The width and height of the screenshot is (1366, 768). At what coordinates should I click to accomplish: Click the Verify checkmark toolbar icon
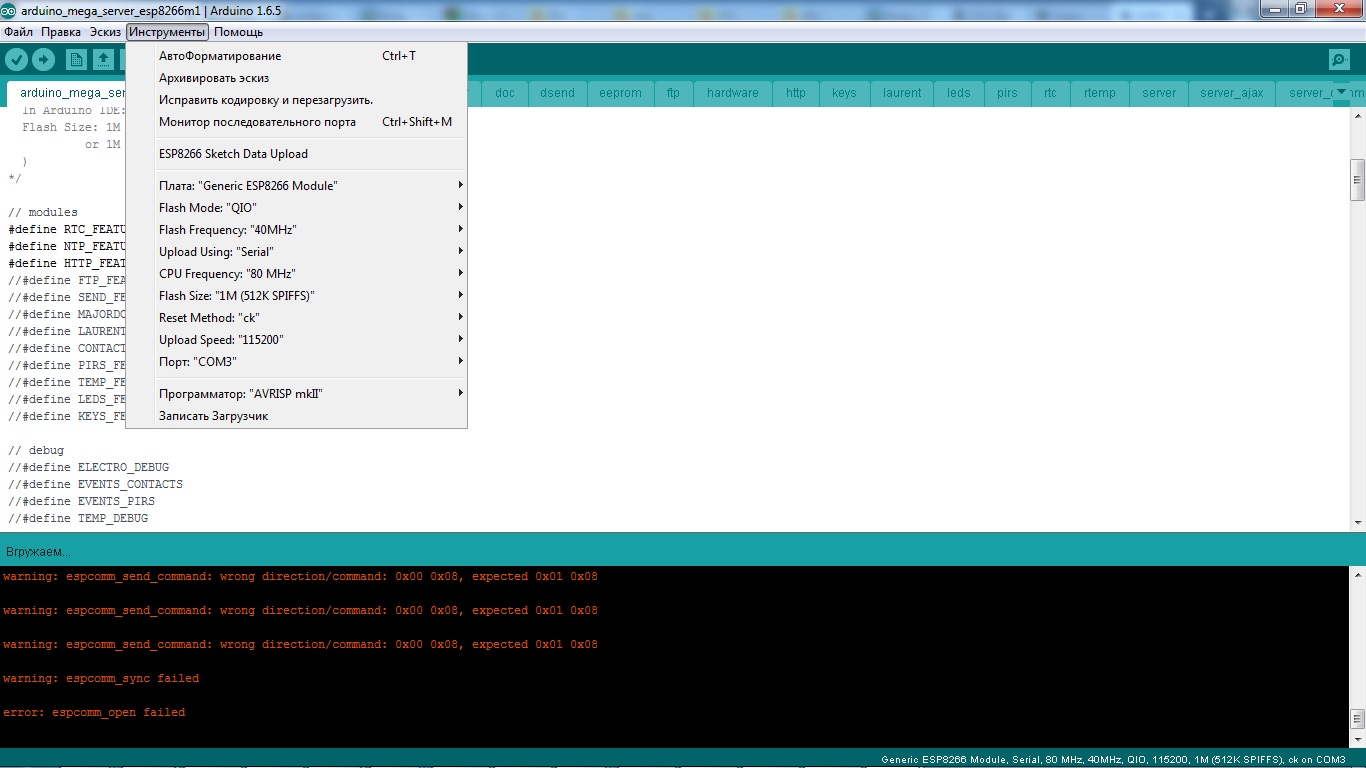point(16,60)
